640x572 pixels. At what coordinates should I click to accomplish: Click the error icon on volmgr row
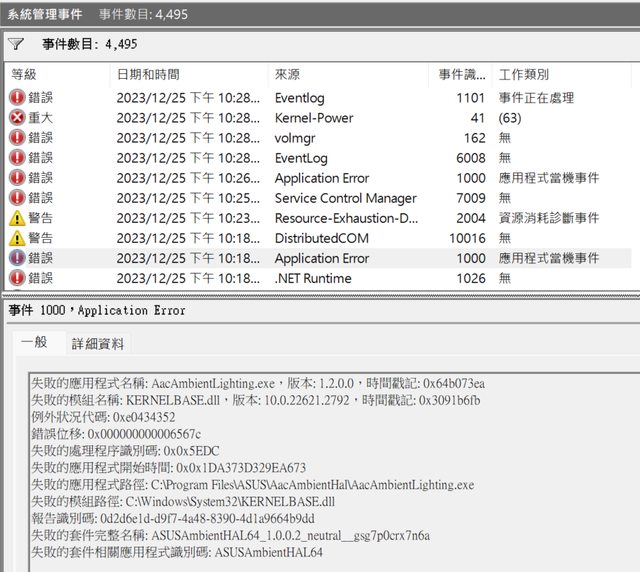(x=17, y=138)
